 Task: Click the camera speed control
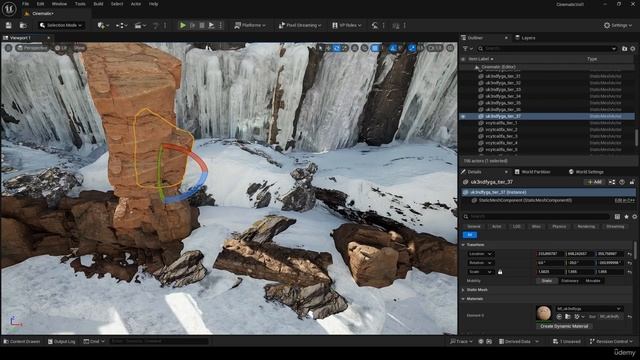(x=435, y=48)
